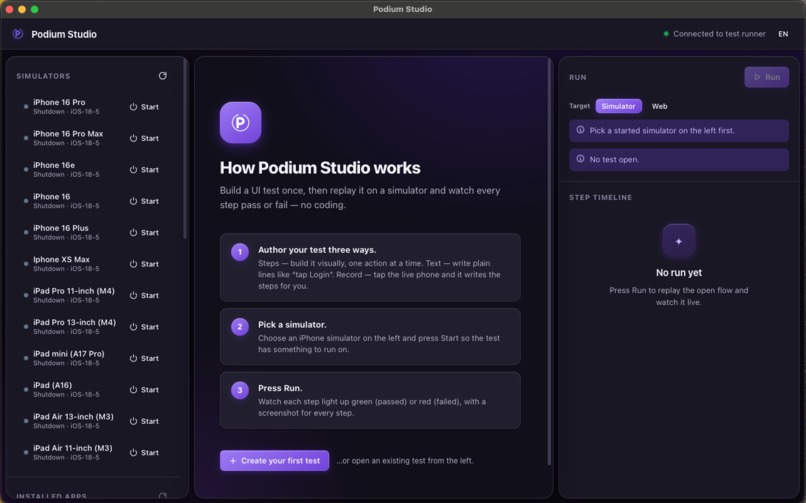Click power icon for iPad (A16)

[x=133, y=389]
